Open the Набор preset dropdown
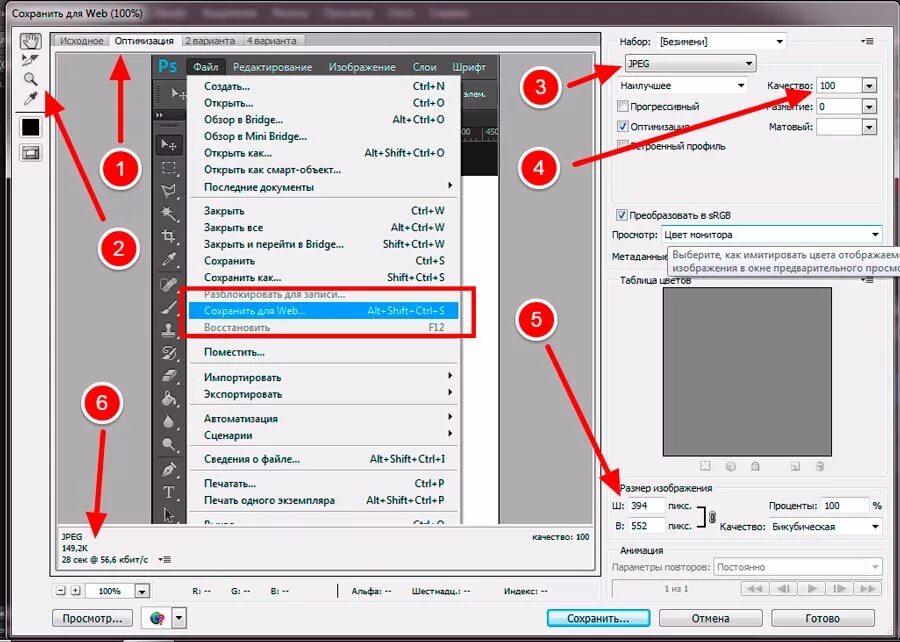Viewport: 900px width, 642px height. point(721,41)
